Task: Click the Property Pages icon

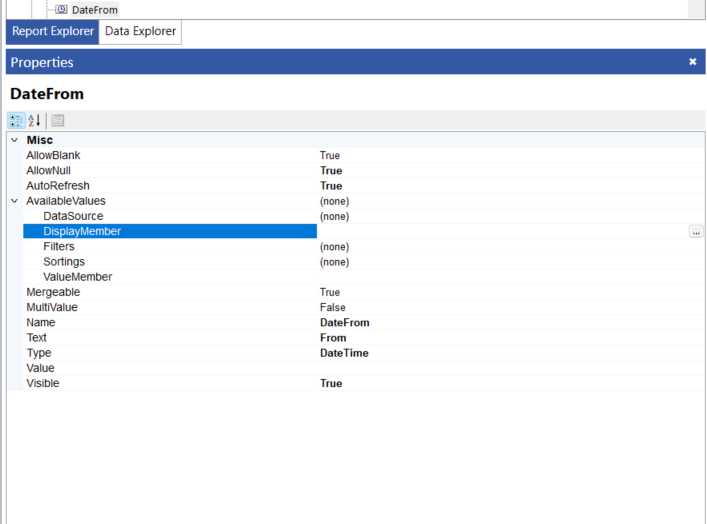Action: [58, 120]
